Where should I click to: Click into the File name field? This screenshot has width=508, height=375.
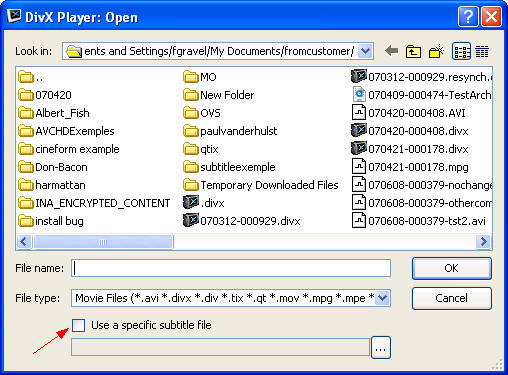click(x=231, y=268)
